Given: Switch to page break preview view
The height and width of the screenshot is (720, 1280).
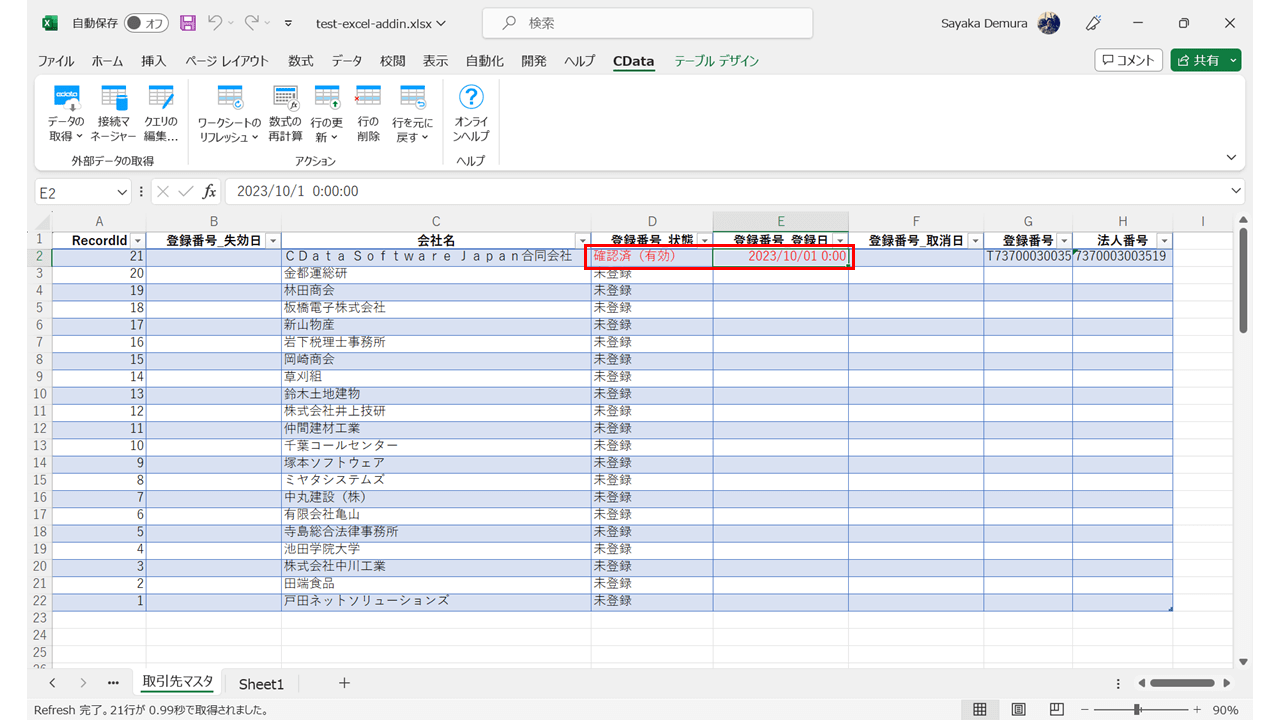Looking at the screenshot, I should (x=1056, y=709).
